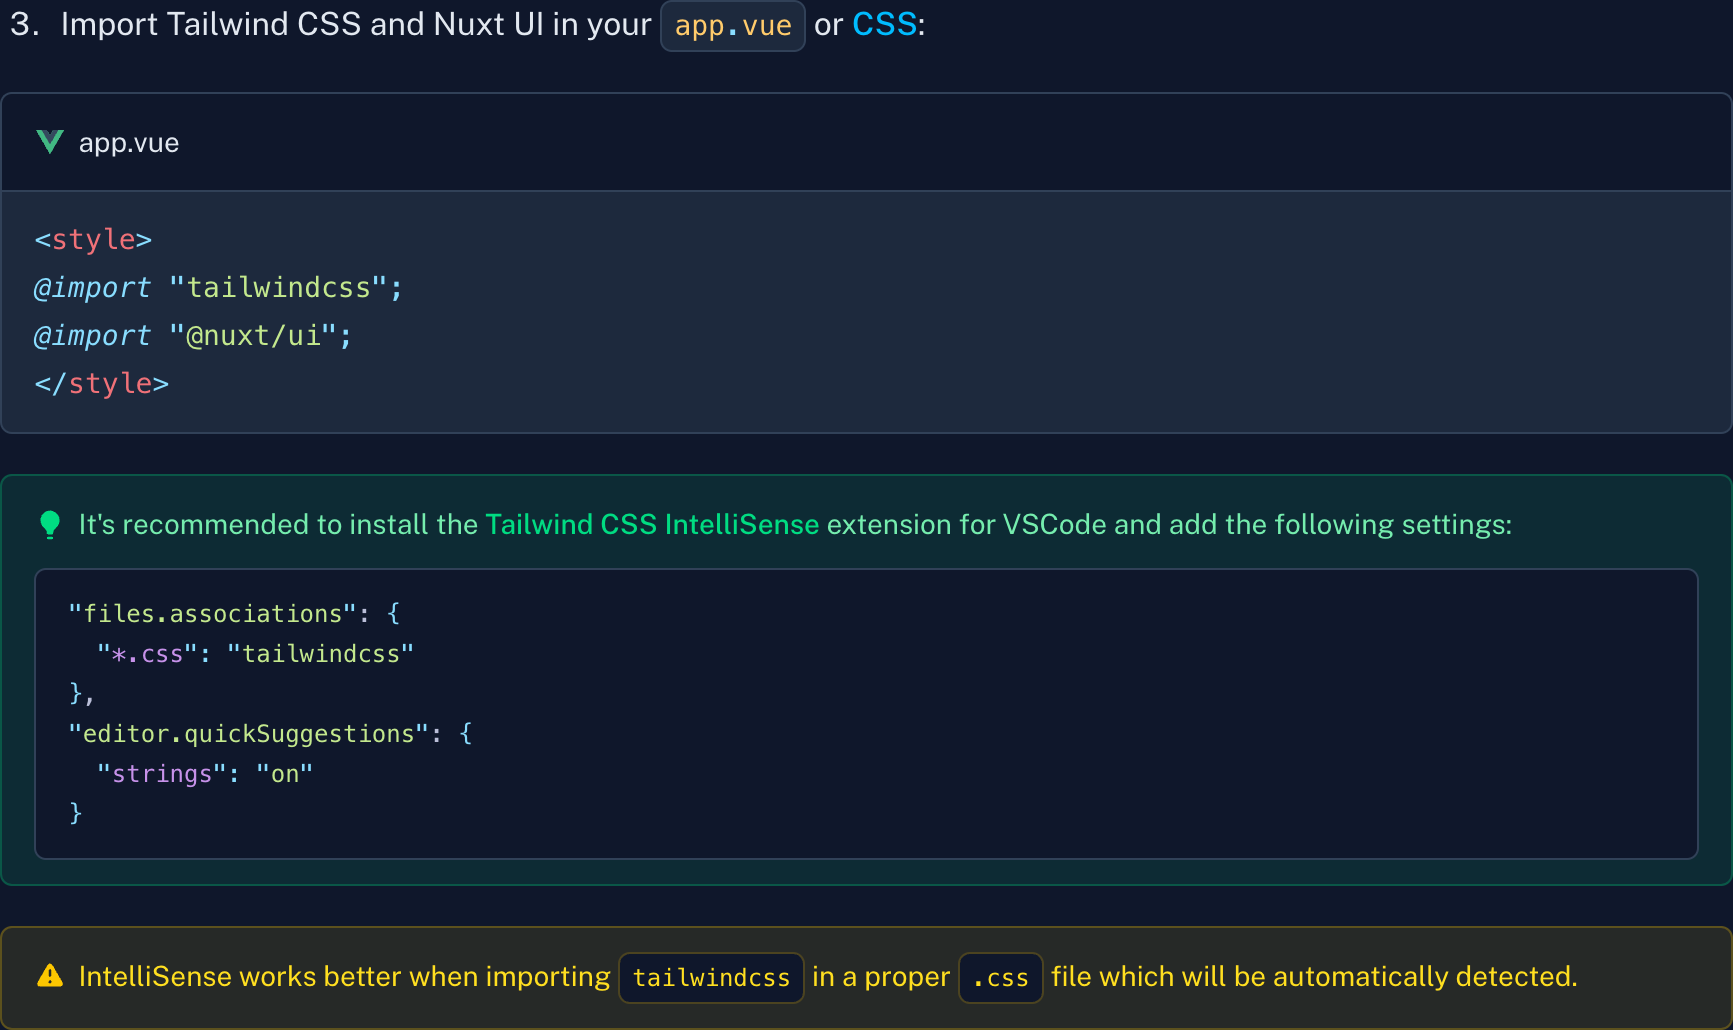Click the tailwindcss inline code badge
This screenshot has height=1030, width=1733.
click(711, 977)
